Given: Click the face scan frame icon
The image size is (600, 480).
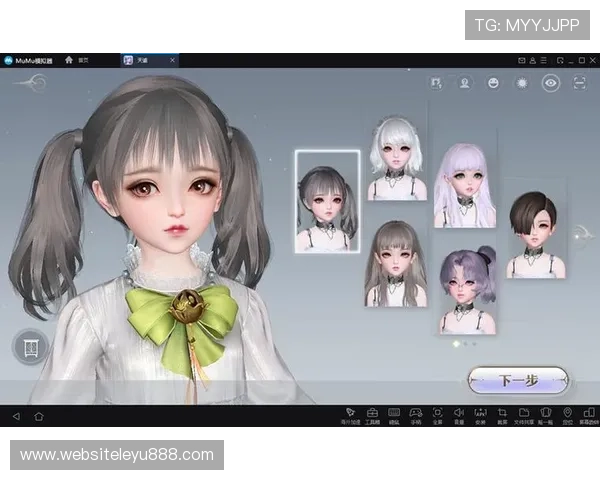Looking at the screenshot, I should (x=579, y=83).
